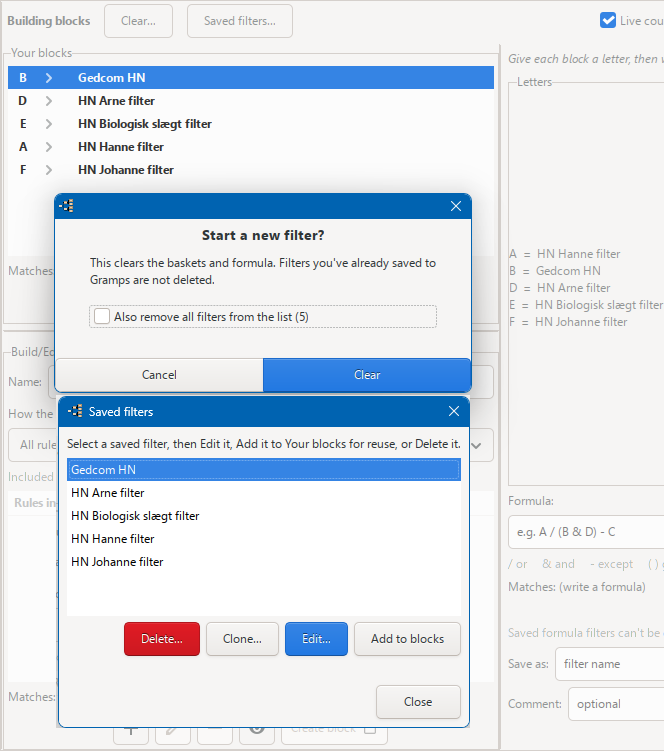The height and width of the screenshot is (751, 664).
Task: Click the - except operator hint below the formula
Action: [611, 564]
